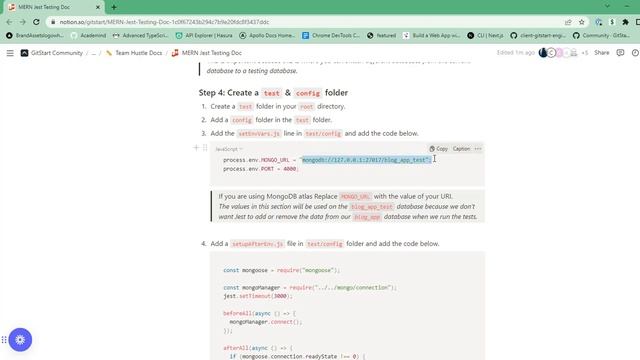The image size is (640, 360).
Task: Click the round purple floating gear button
Action: tap(20, 340)
